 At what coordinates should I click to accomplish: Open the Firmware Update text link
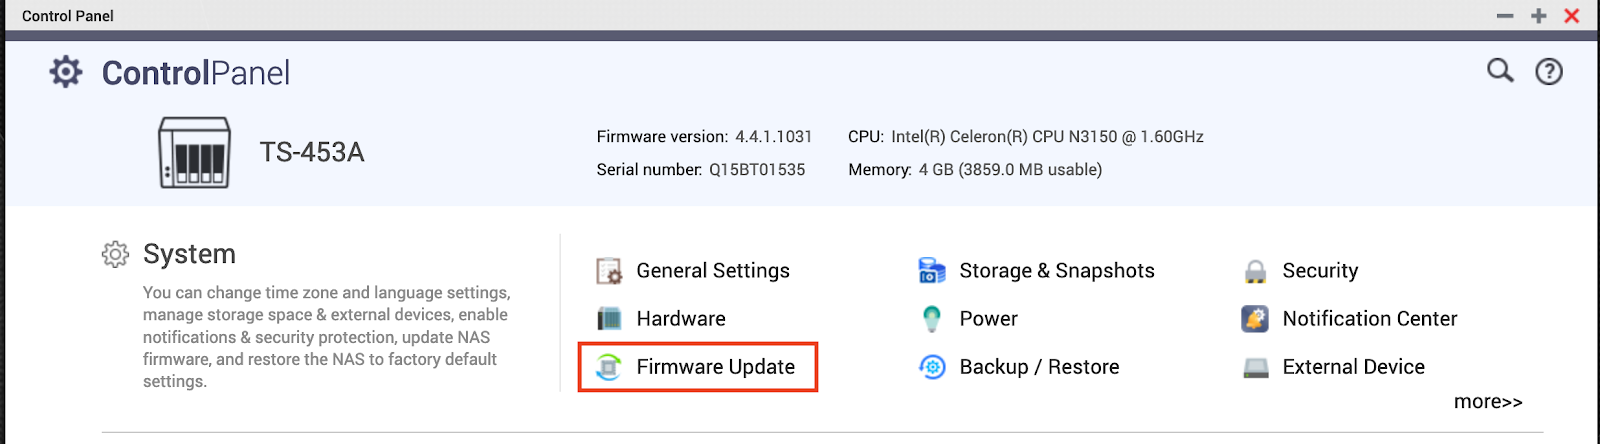click(716, 367)
